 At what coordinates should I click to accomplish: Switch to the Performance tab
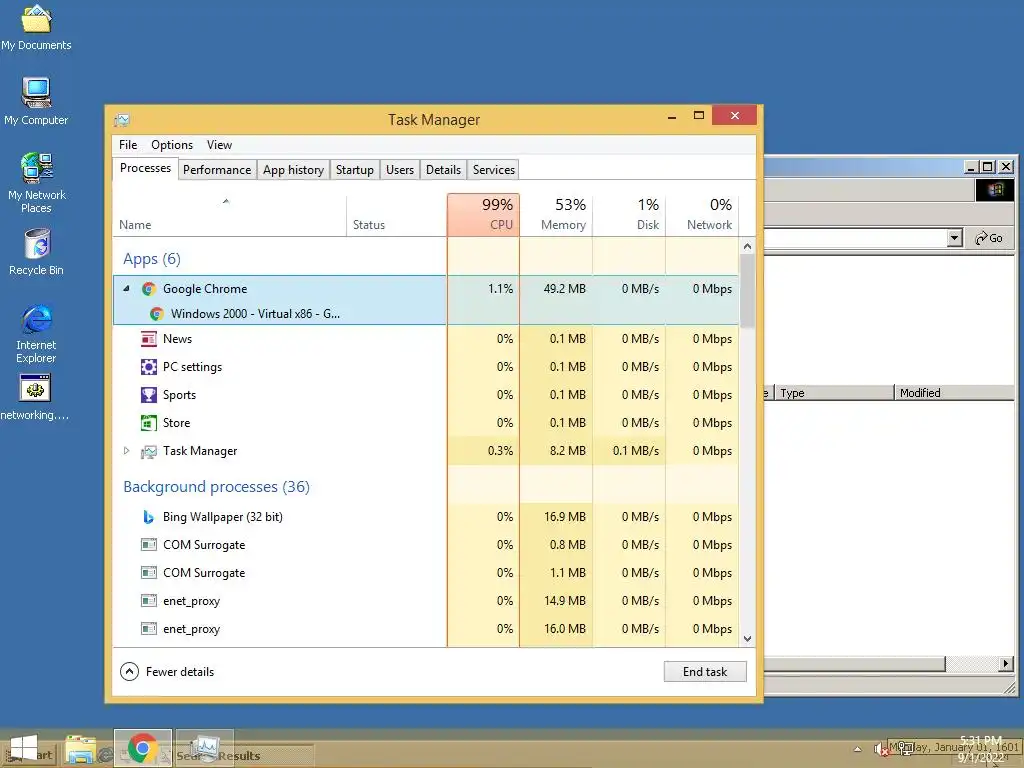pos(217,170)
